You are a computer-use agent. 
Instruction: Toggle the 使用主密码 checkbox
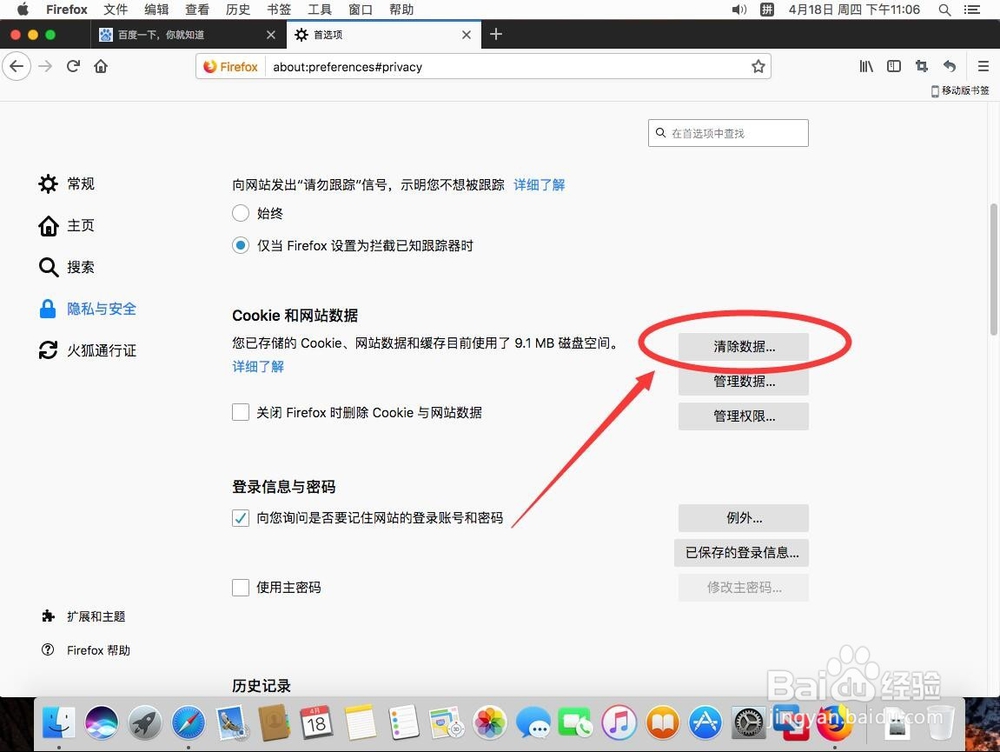(240, 587)
